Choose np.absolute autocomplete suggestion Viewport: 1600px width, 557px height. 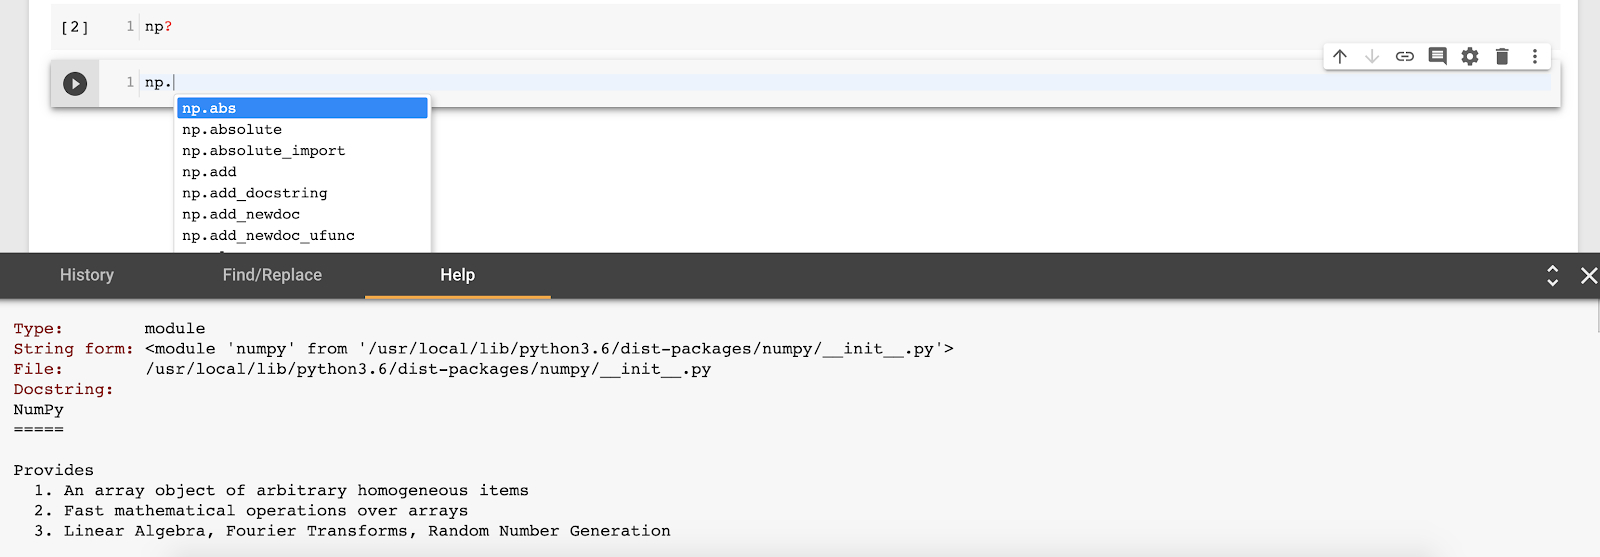[x=302, y=130]
